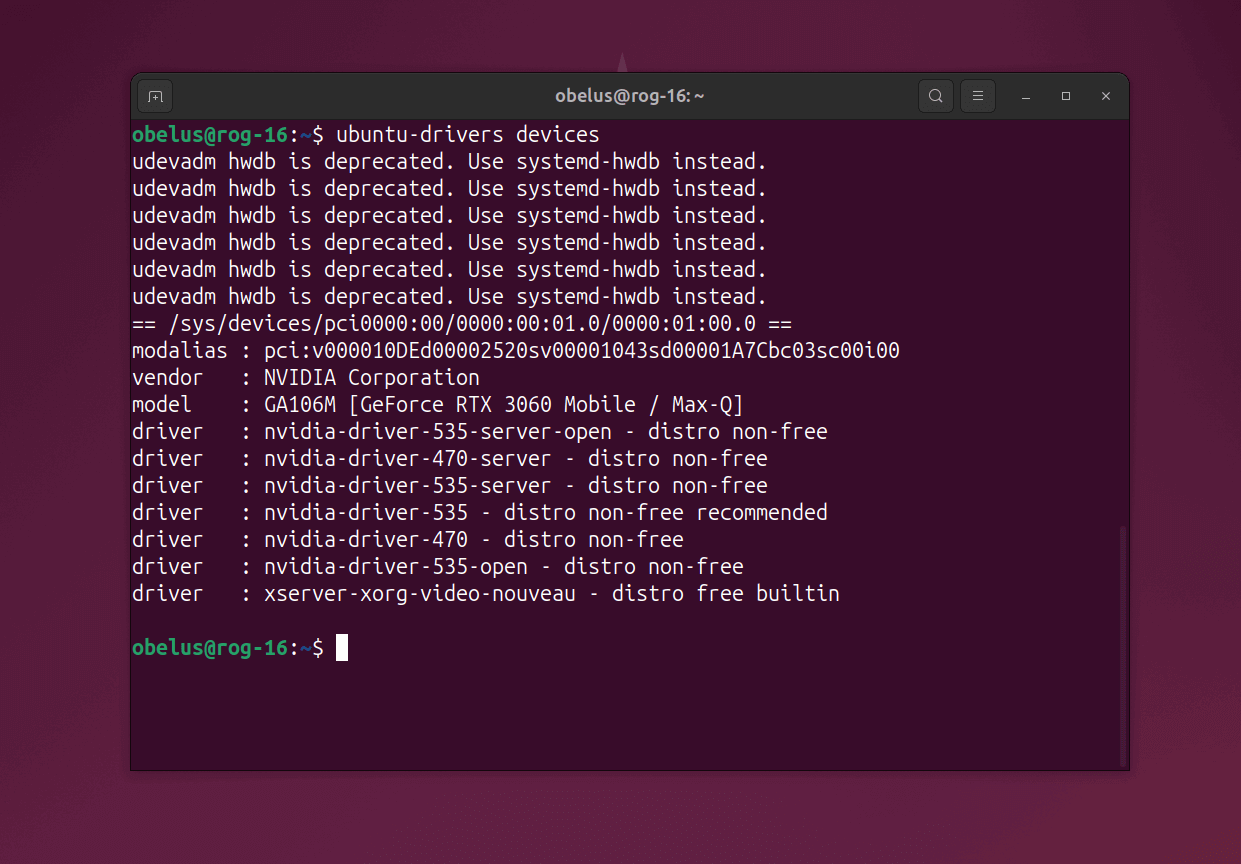The height and width of the screenshot is (864, 1241).
Task: Click the modalias pci:v000010DE line
Action: (x=516, y=350)
